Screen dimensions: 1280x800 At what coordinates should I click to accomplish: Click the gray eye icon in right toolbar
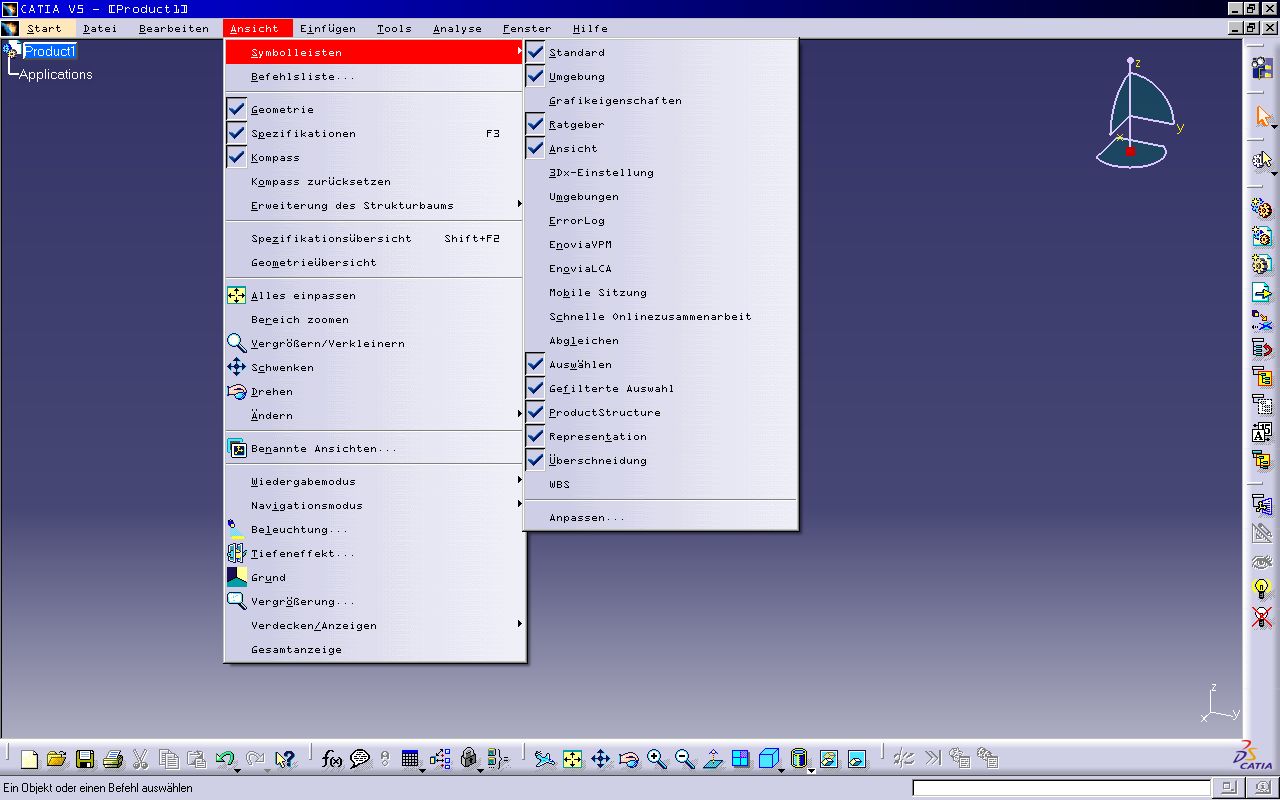(1262, 561)
